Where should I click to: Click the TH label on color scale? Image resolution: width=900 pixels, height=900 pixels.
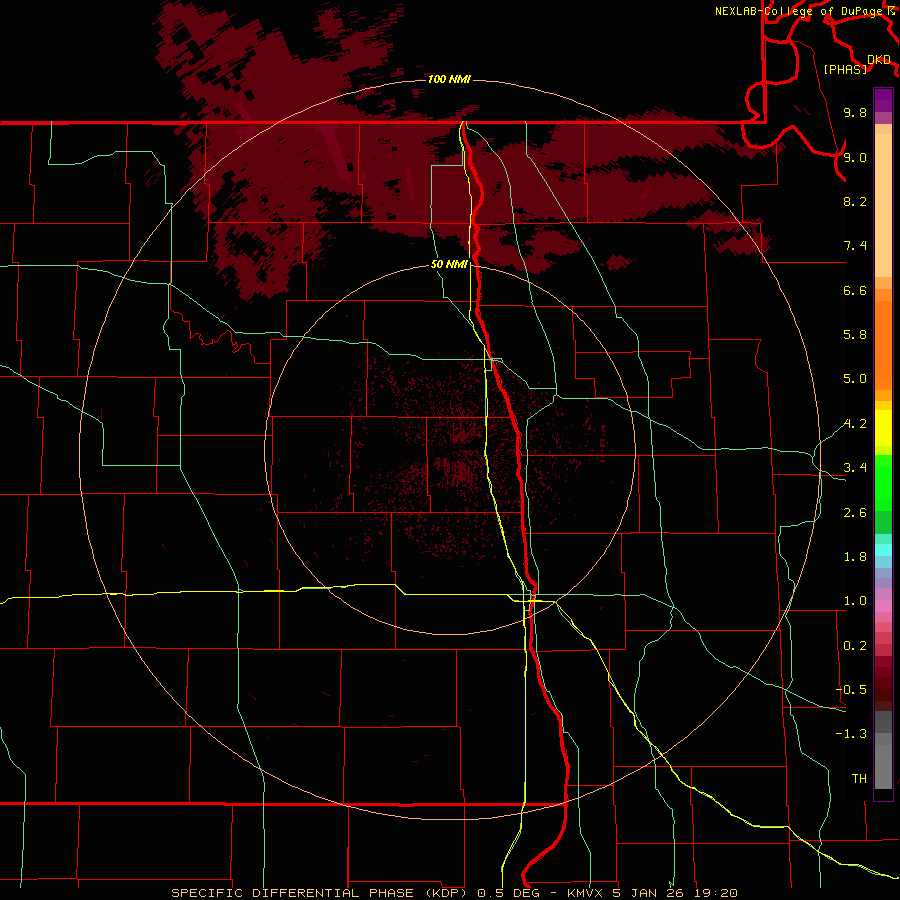pyautogui.click(x=859, y=778)
